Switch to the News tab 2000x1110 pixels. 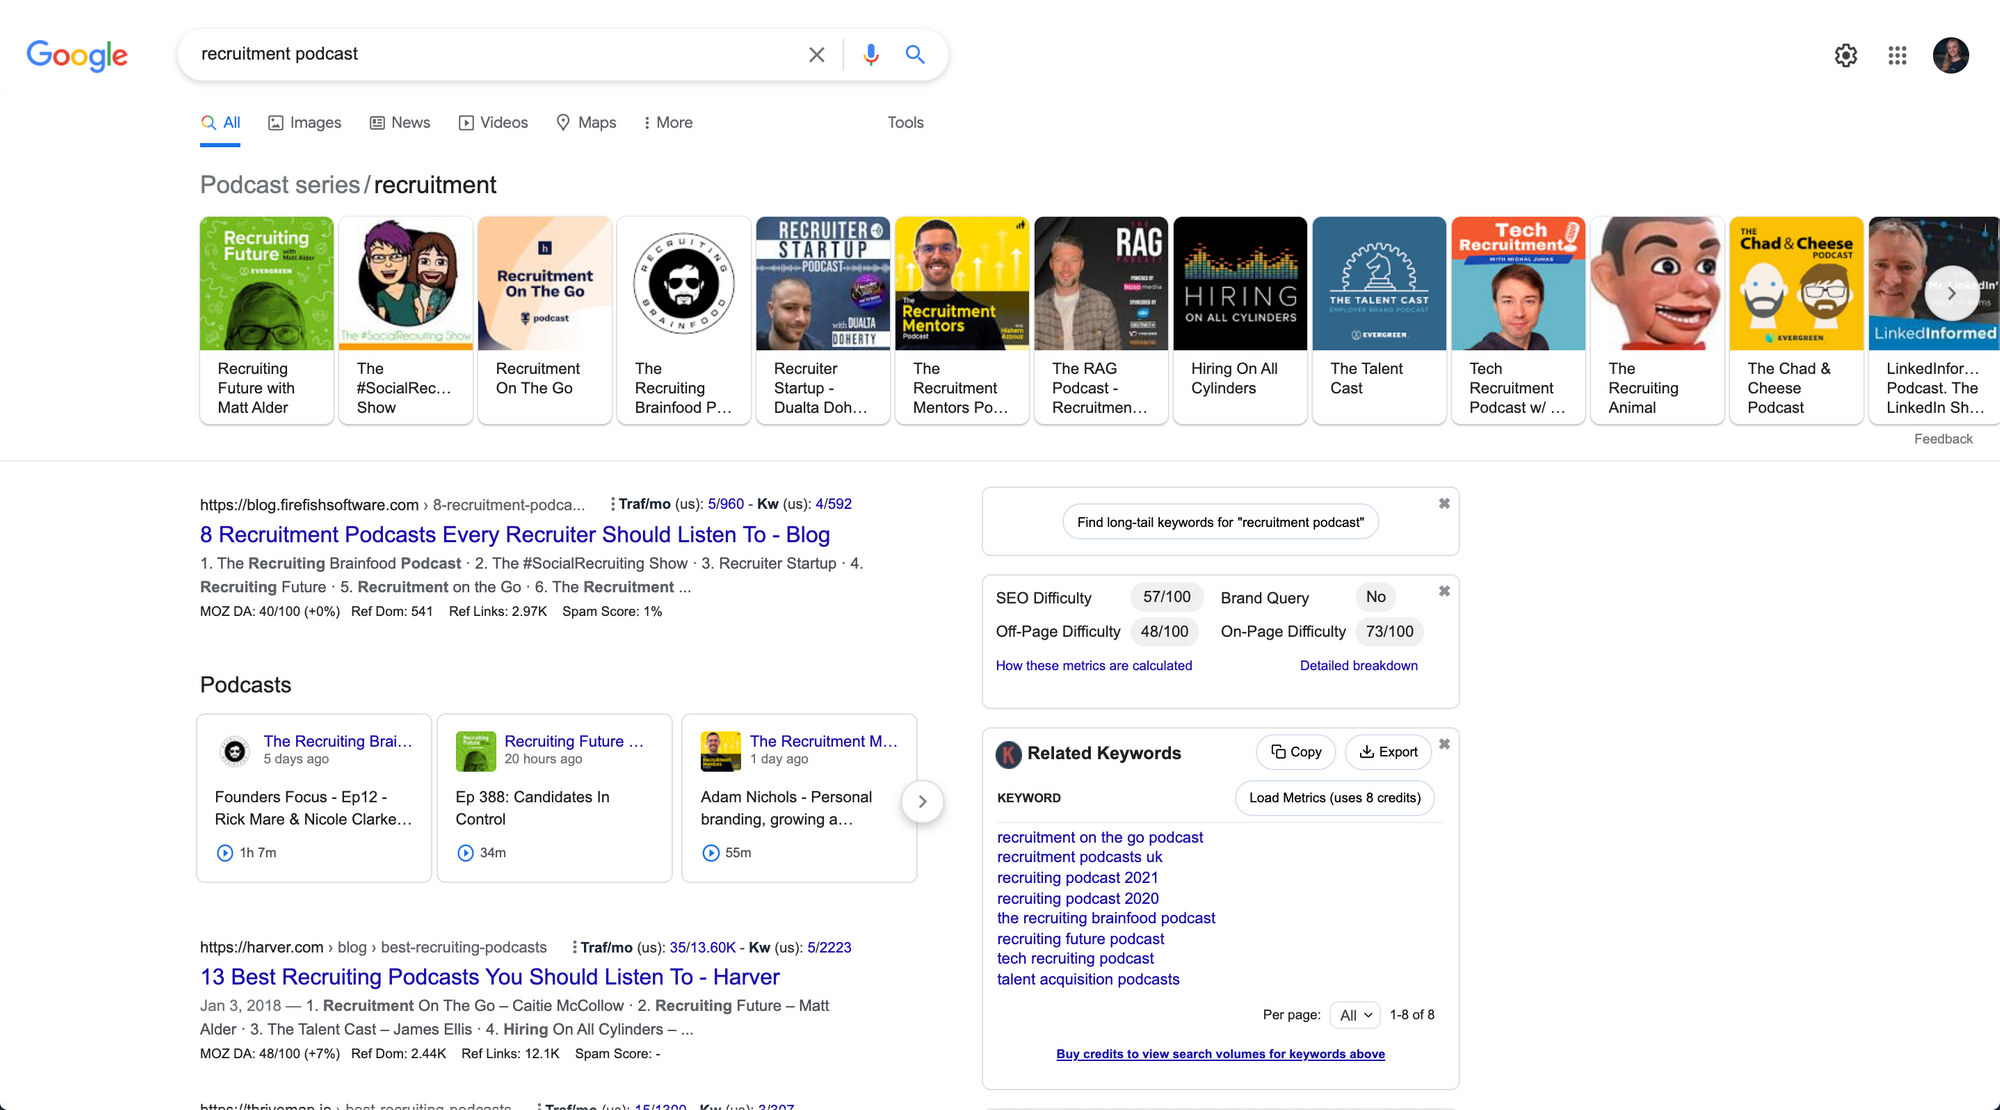(400, 122)
